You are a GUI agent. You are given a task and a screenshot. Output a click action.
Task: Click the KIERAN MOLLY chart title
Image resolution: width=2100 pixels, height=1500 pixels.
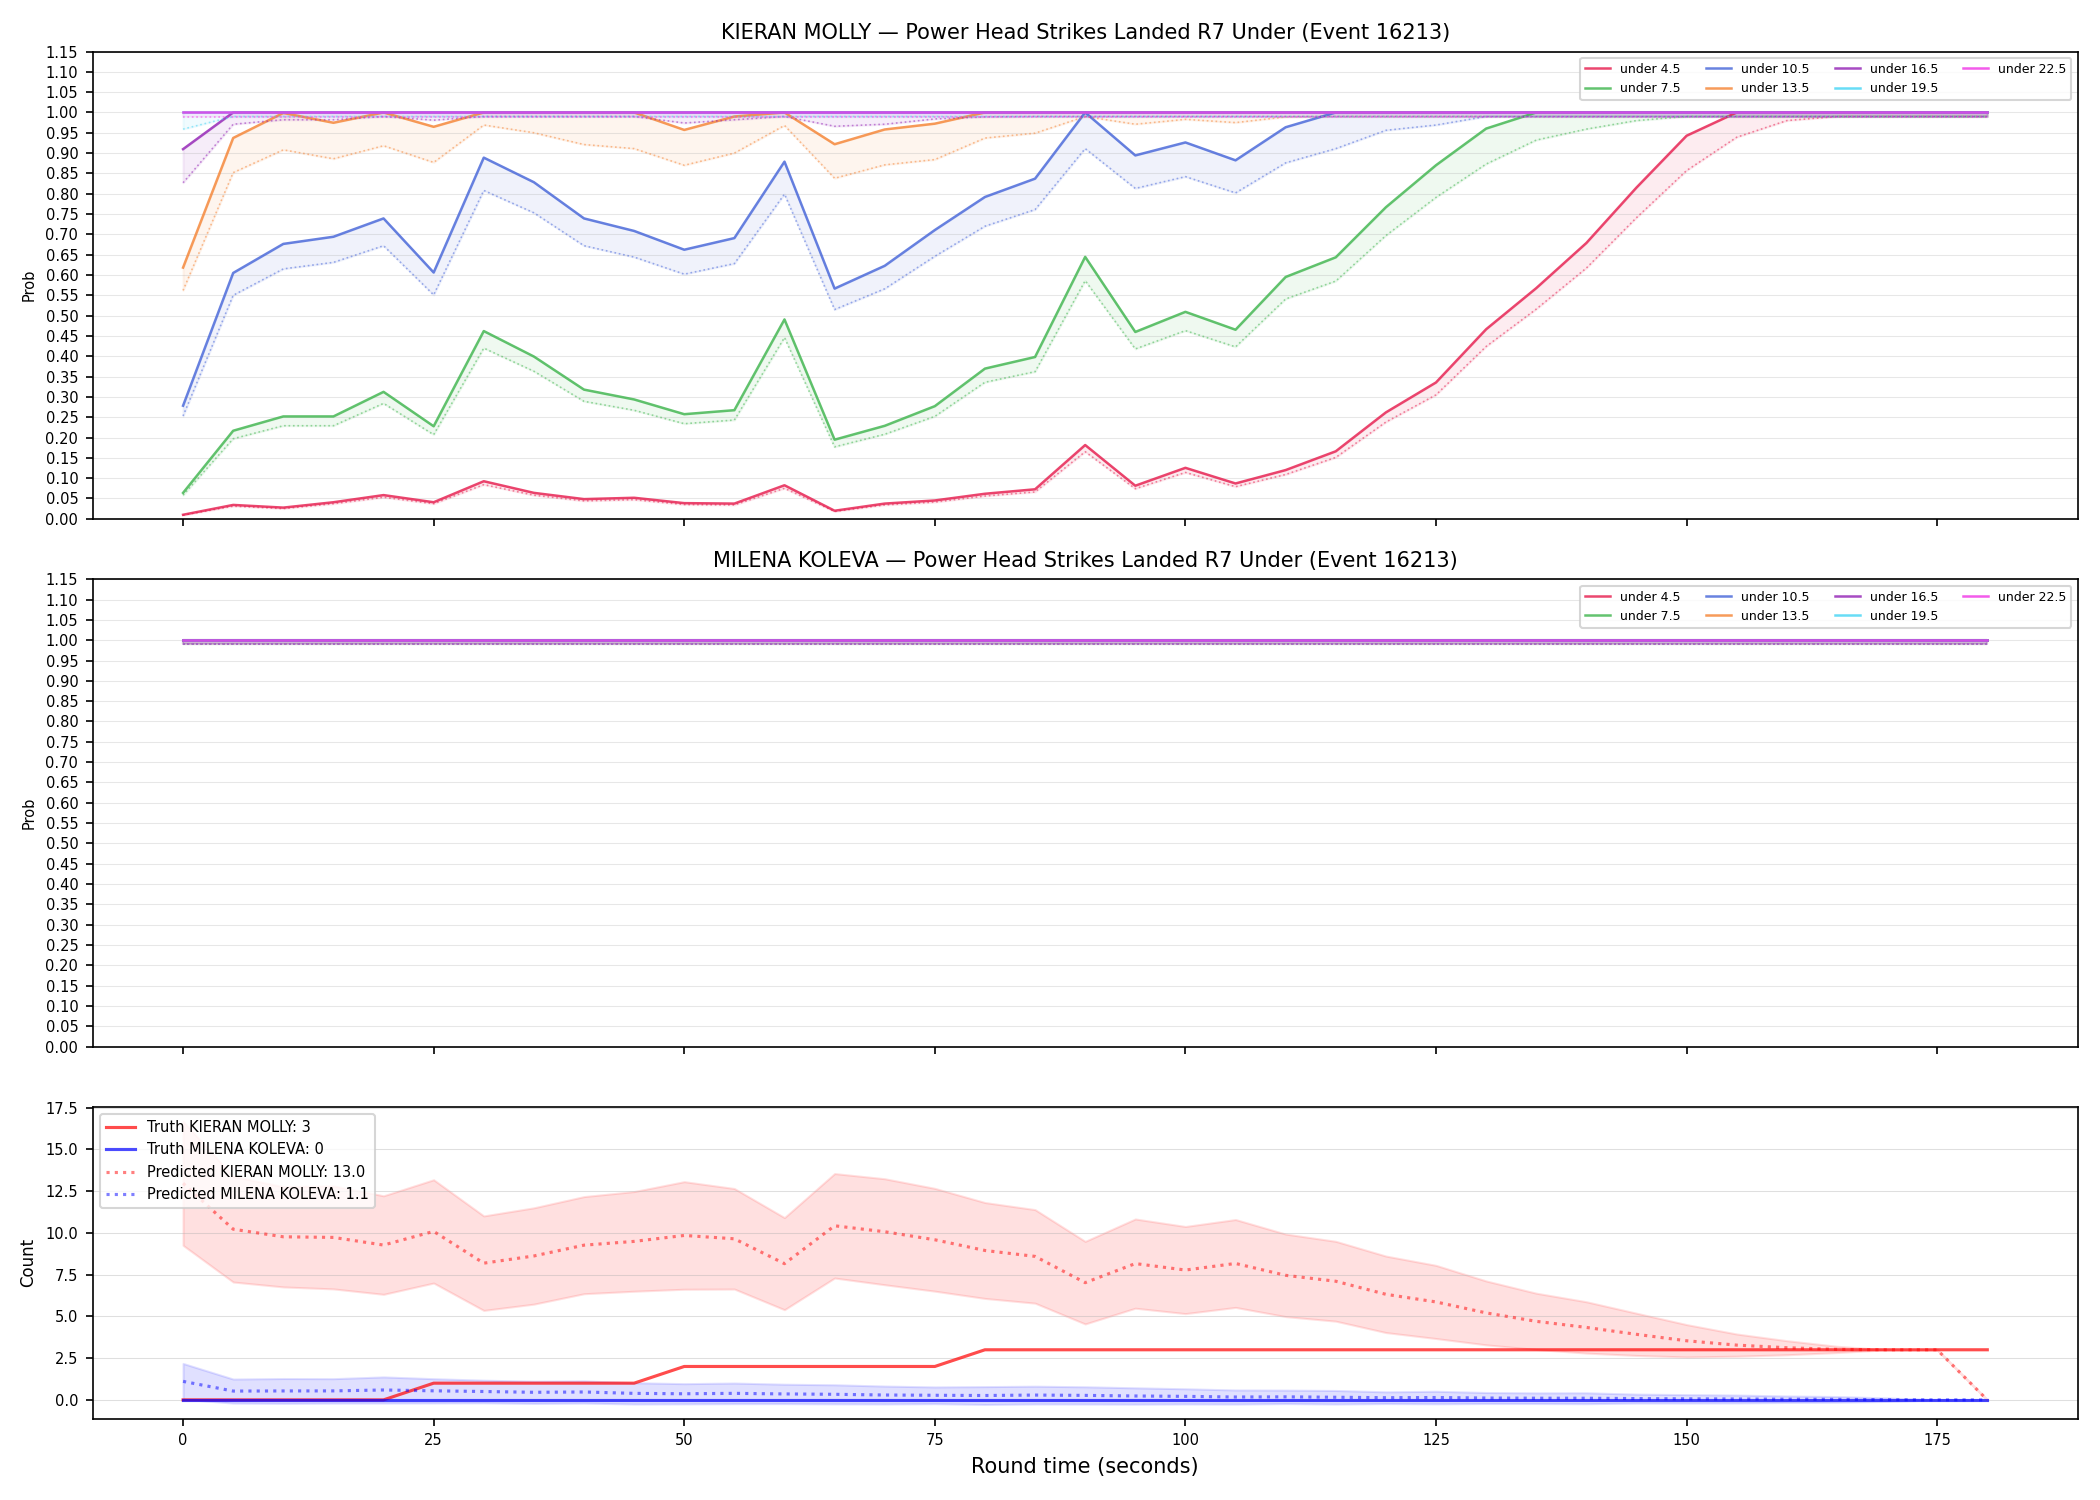1085,32
